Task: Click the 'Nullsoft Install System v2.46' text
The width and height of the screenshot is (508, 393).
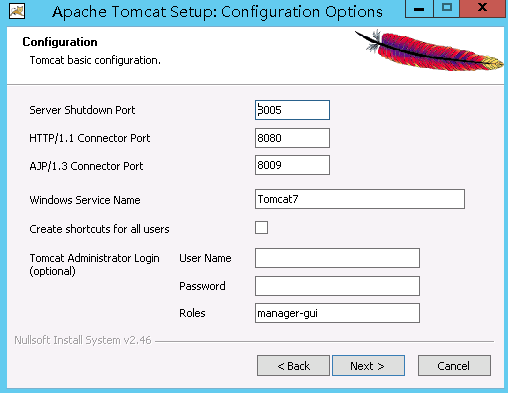Action: pos(83,340)
